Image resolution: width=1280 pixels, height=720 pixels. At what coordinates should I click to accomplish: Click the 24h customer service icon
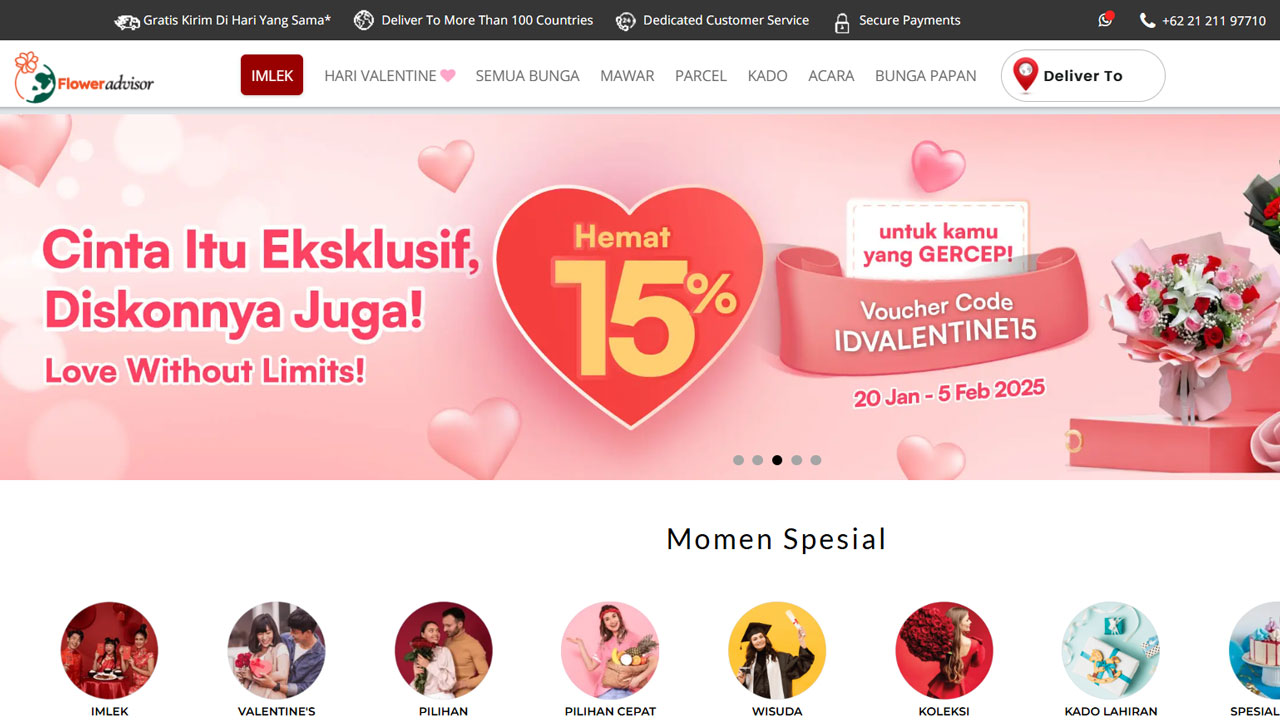tap(626, 21)
